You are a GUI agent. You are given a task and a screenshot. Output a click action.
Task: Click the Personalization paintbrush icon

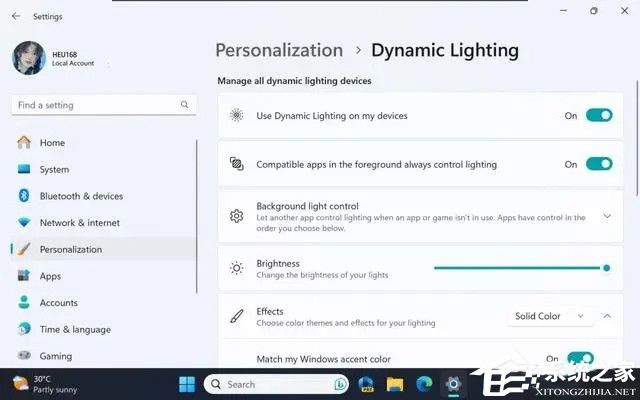click(x=24, y=249)
